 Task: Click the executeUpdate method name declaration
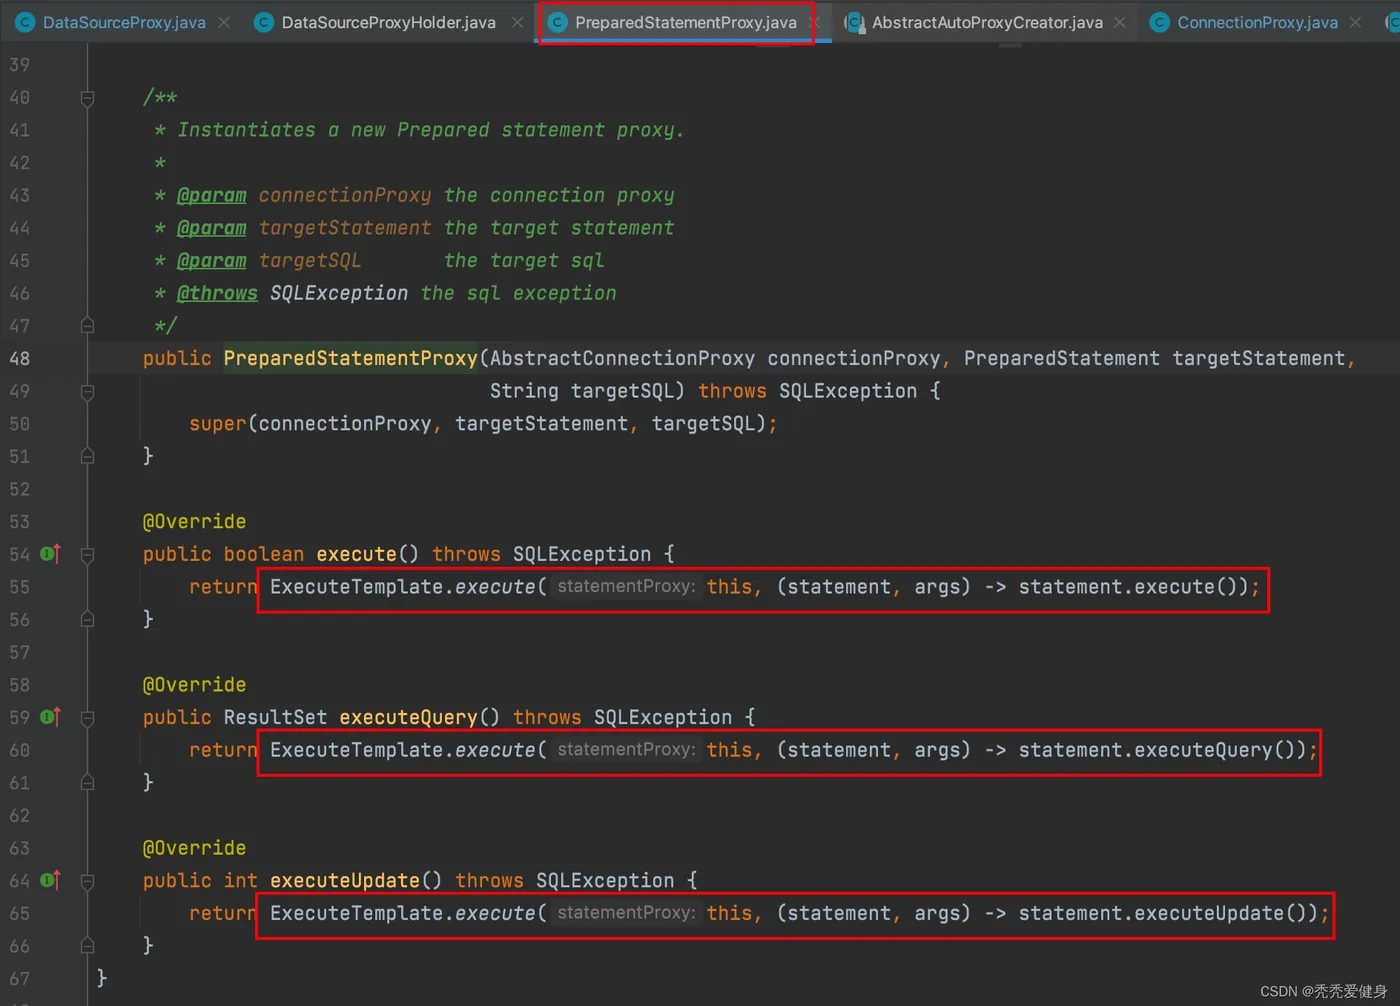tap(345, 880)
